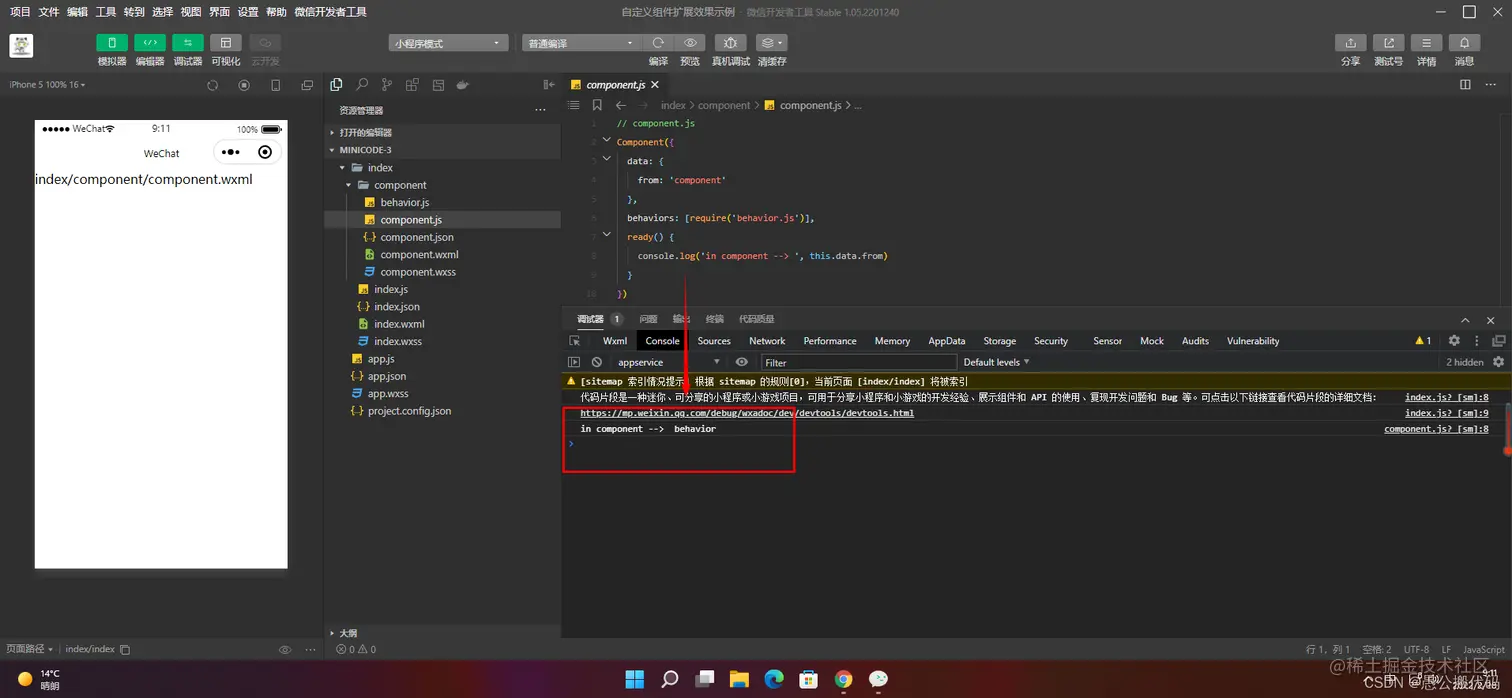This screenshot has width=1512, height=698.
Task: Collapse the explorer sidebar icon
Action: point(549,85)
